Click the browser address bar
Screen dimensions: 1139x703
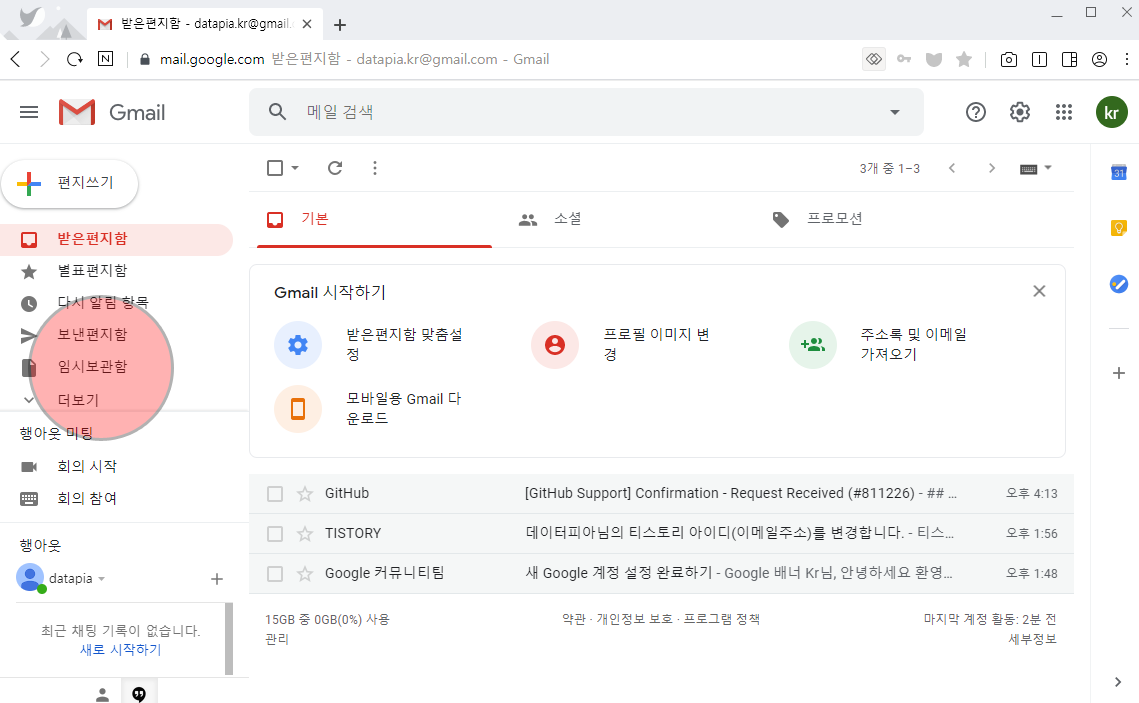pyautogui.click(x=494, y=60)
